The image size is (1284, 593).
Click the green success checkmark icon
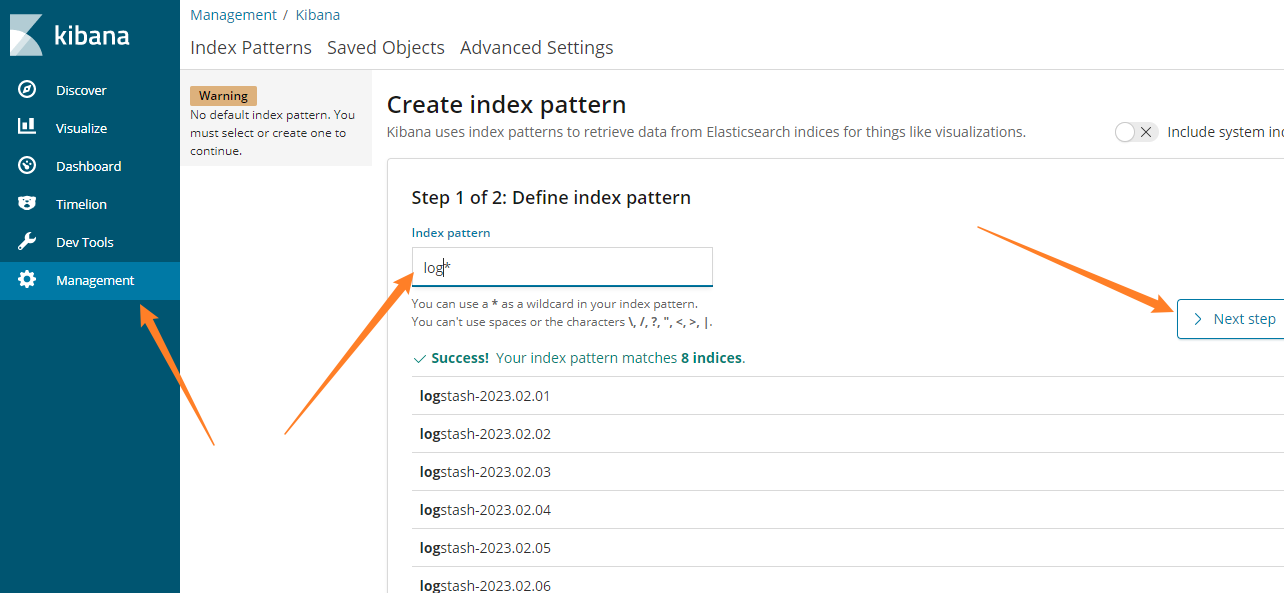[419, 358]
